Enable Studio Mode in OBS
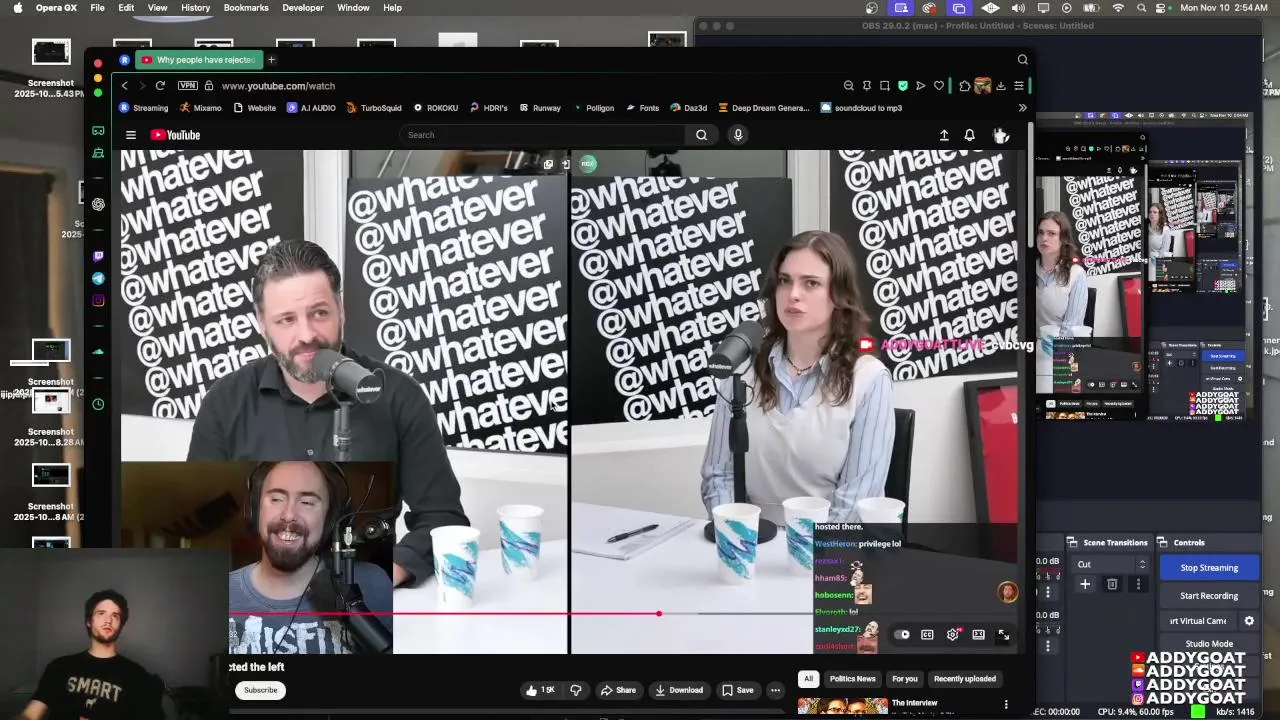 point(1209,644)
